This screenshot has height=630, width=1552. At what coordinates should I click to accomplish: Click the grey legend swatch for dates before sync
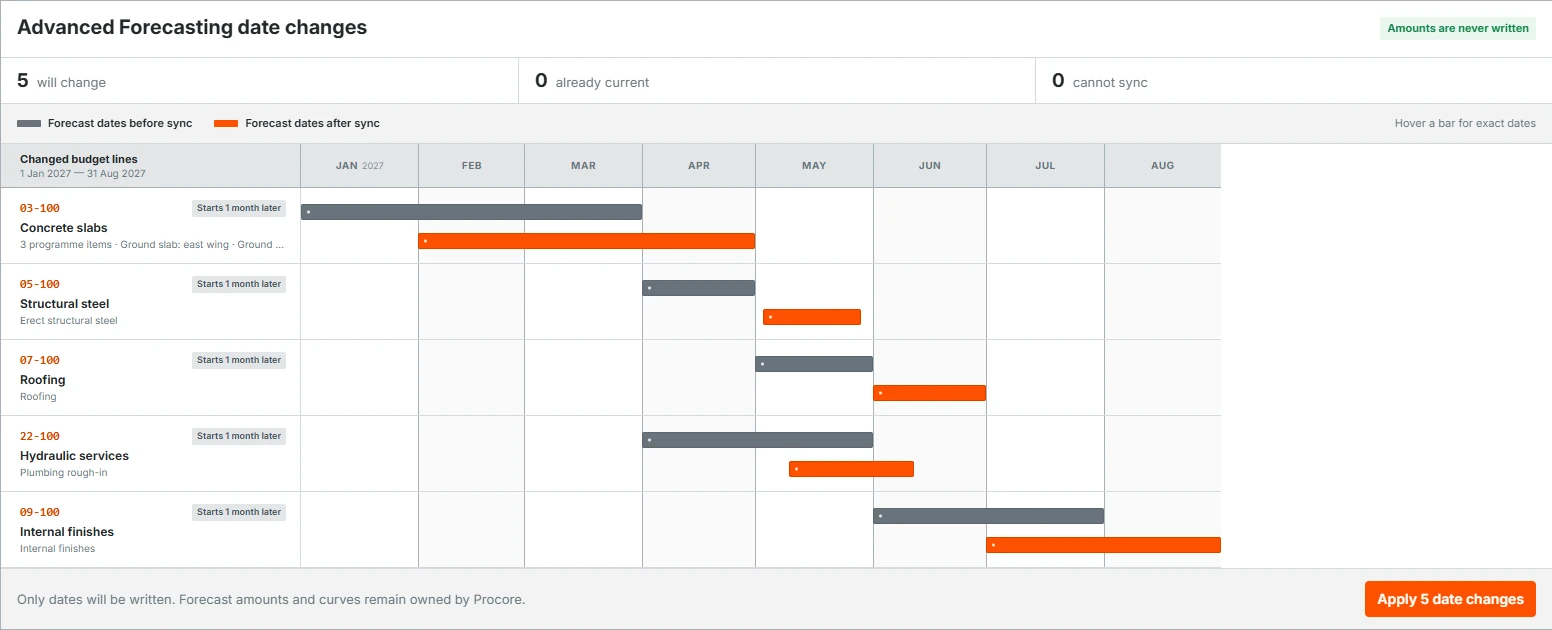pos(29,124)
